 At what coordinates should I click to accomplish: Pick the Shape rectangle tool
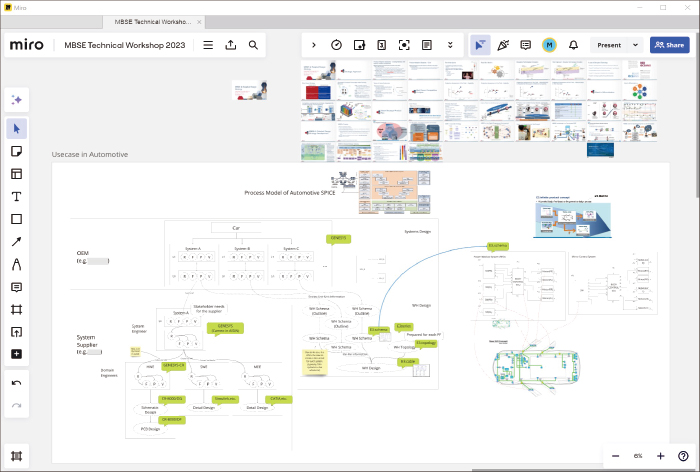17,219
